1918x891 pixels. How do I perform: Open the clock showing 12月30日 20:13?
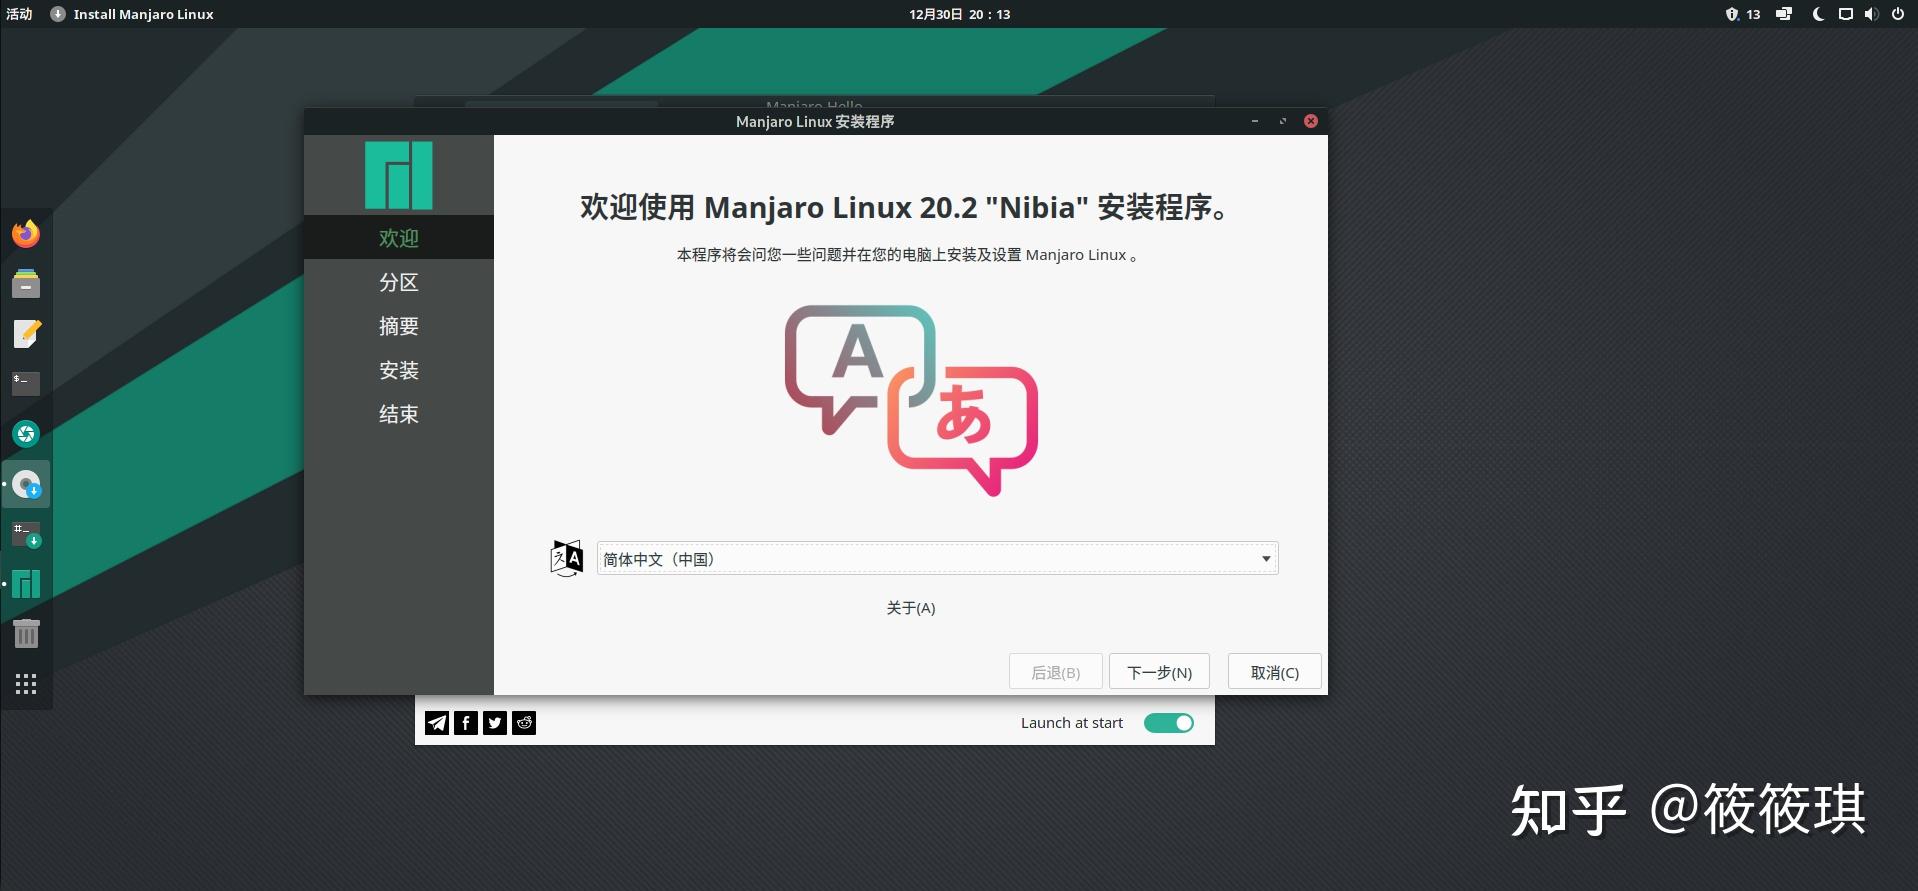click(959, 14)
